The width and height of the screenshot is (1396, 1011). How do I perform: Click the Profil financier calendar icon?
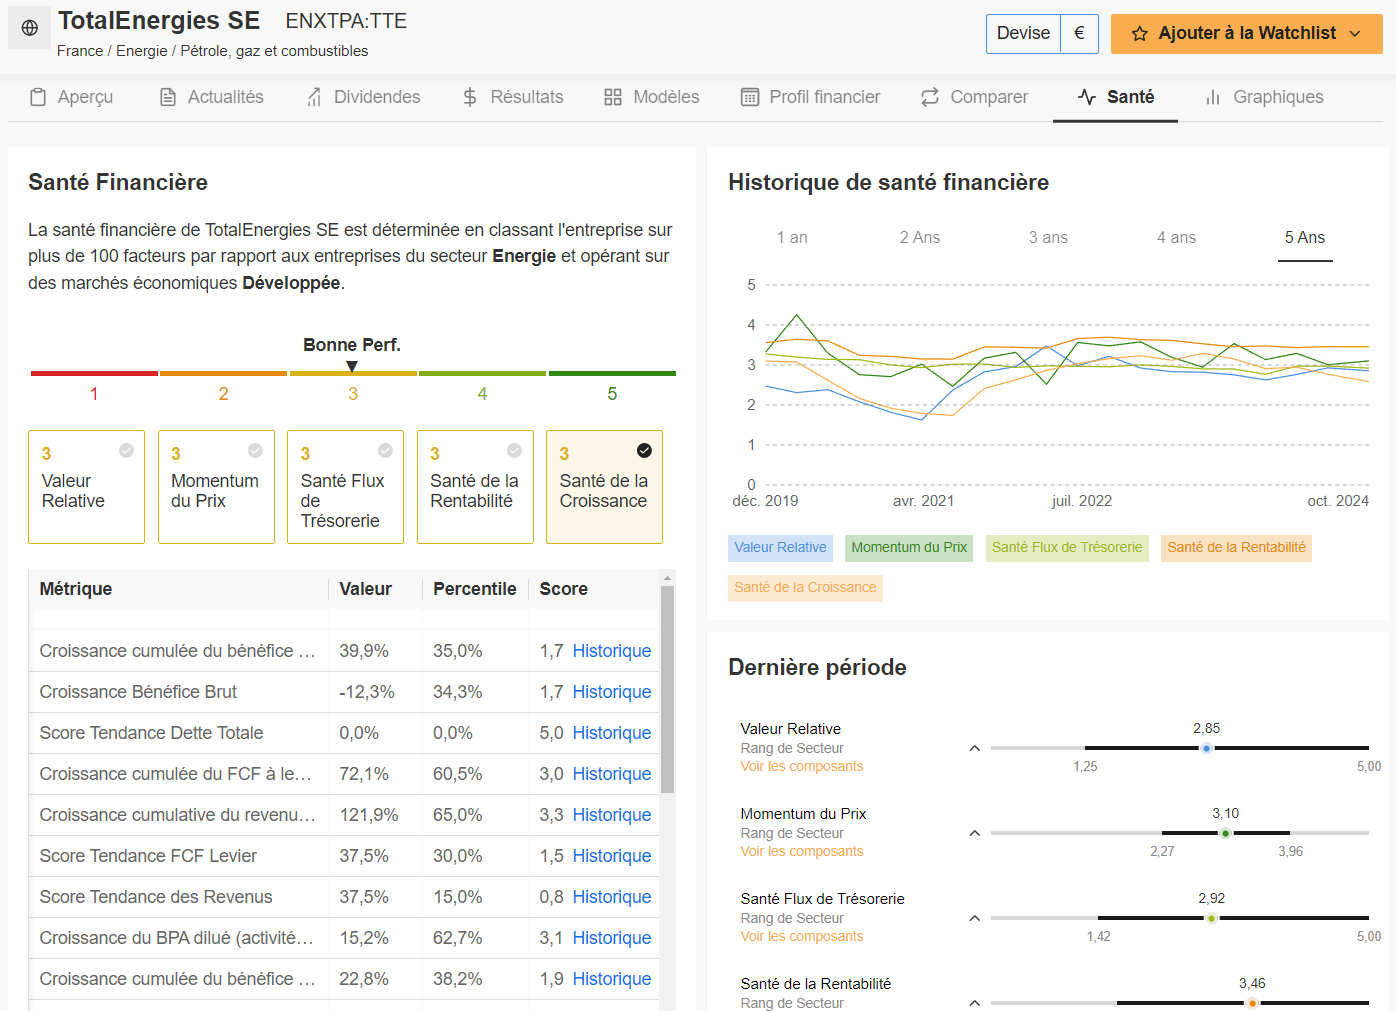(749, 97)
